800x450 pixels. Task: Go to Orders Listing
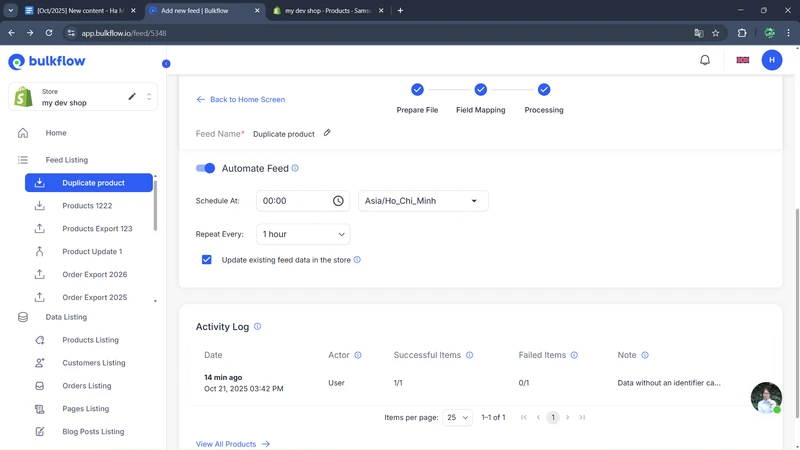(x=89, y=386)
